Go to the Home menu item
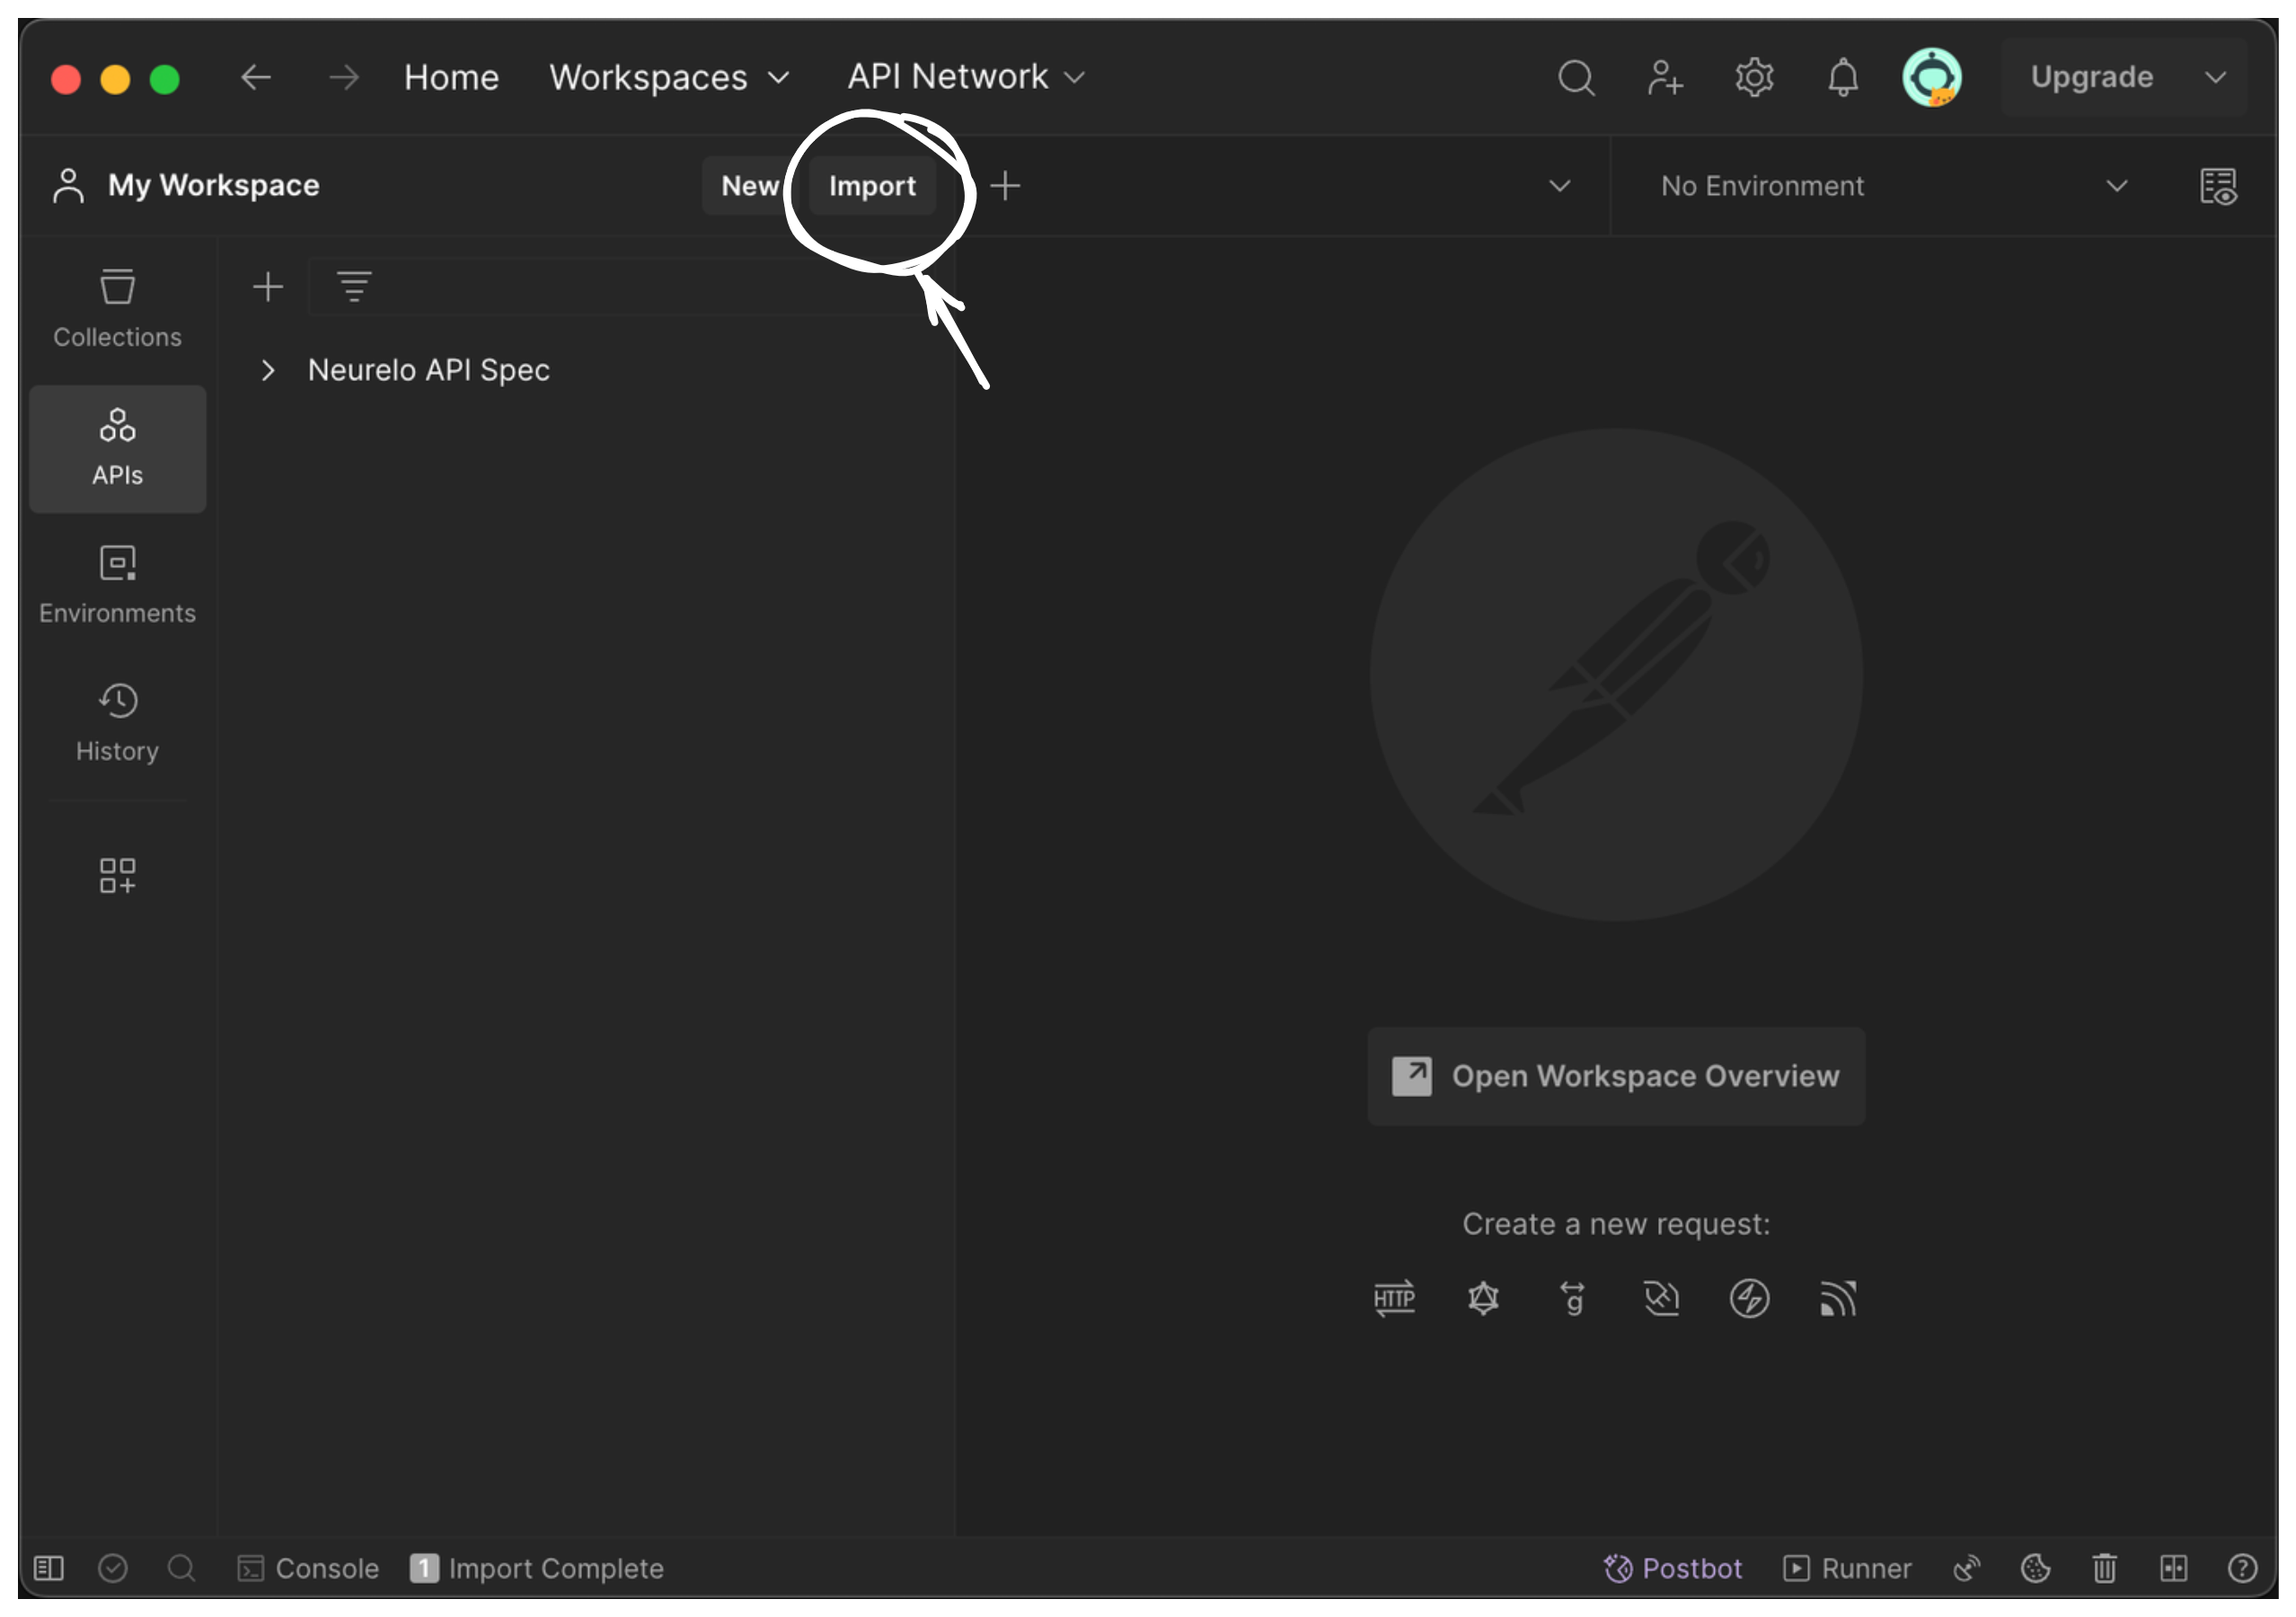Image resolution: width=2296 pixels, height=1617 pixels. click(x=451, y=77)
